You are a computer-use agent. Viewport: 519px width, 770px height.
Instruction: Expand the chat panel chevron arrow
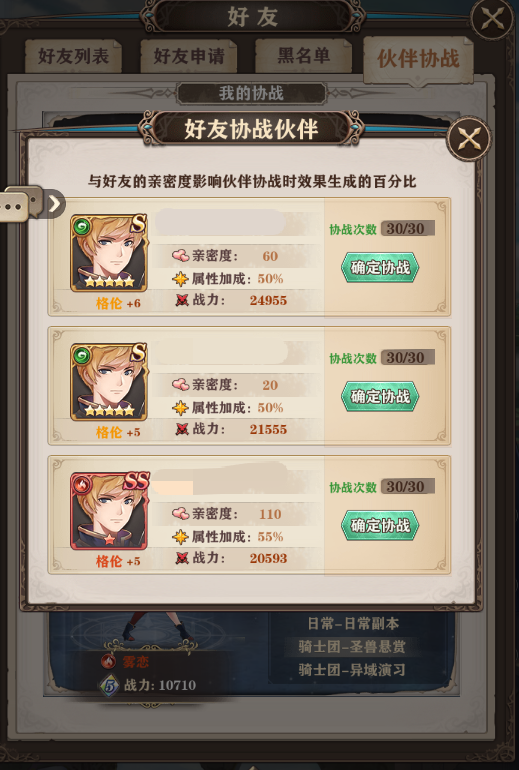(x=55, y=203)
